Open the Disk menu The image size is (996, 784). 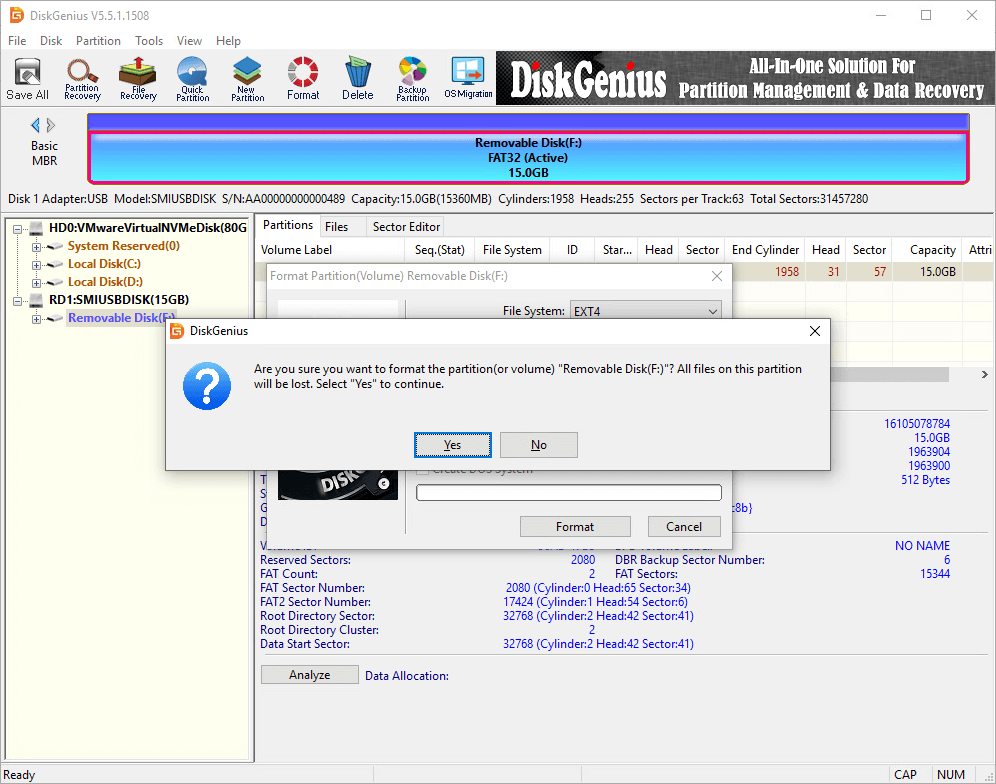tap(51, 41)
